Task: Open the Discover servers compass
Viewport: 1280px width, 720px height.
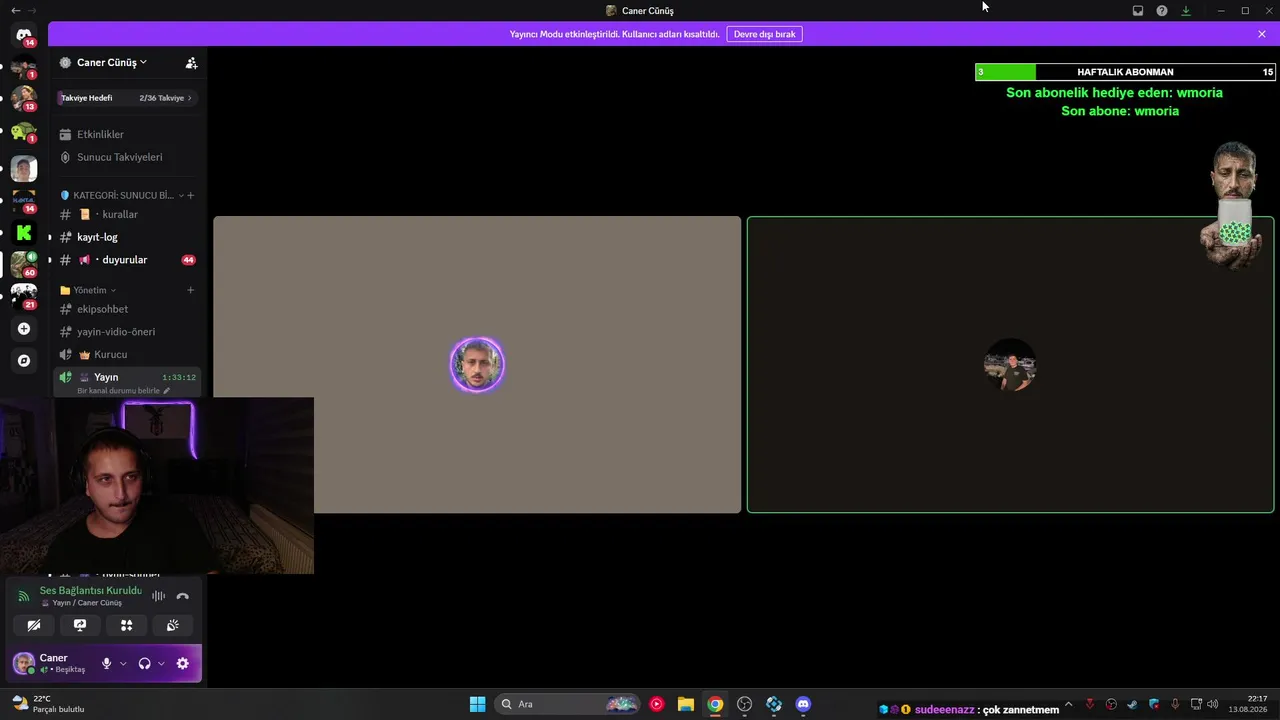Action: pyautogui.click(x=24, y=361)
